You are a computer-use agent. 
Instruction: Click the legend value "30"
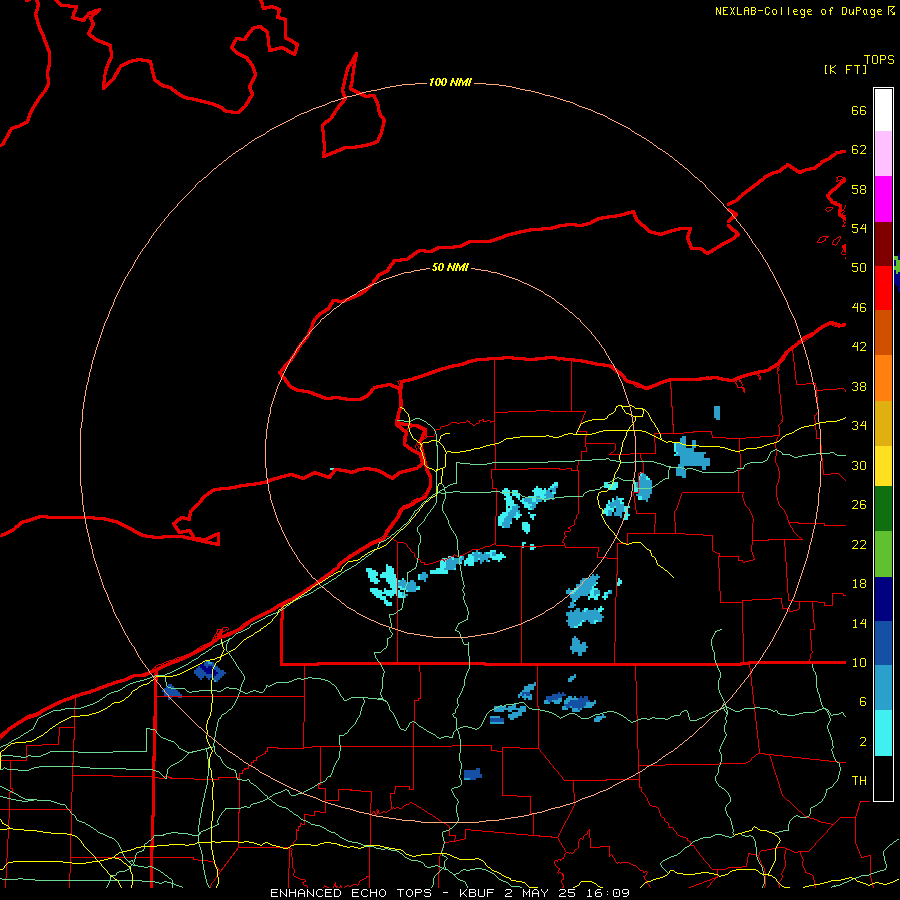859,465
